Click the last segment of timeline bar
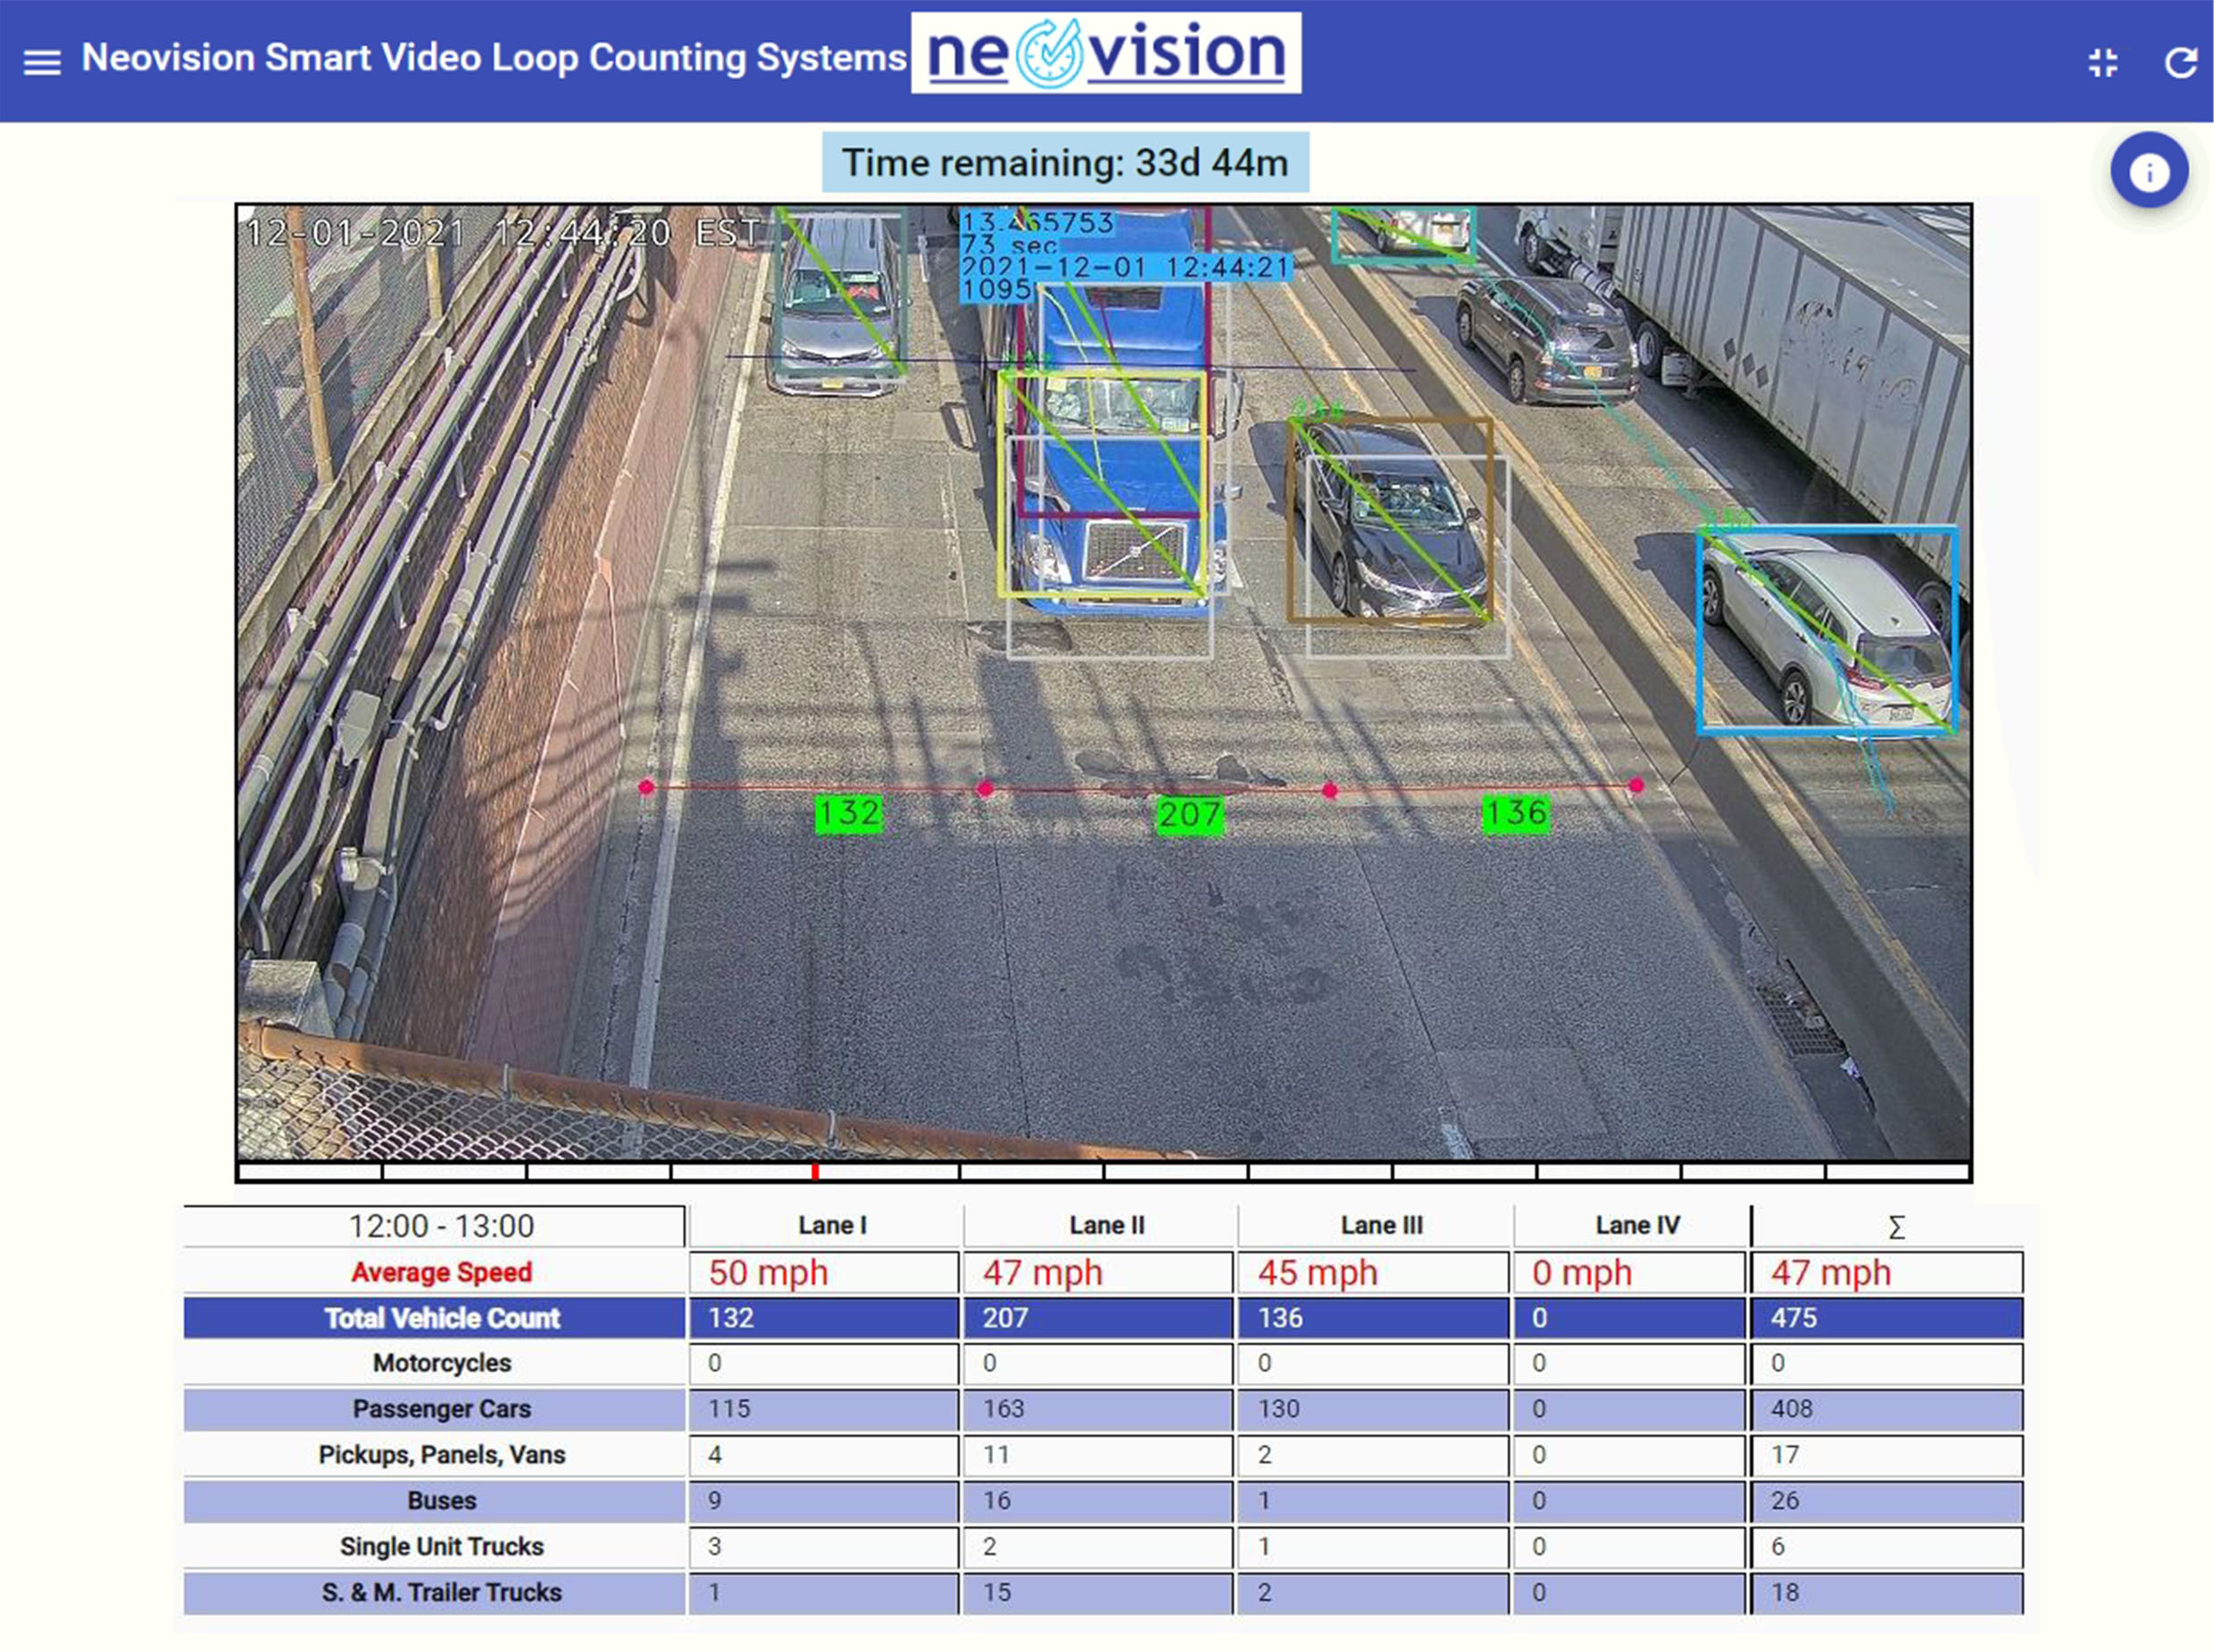The image size is (2214, 1652). (1897, 1171)
